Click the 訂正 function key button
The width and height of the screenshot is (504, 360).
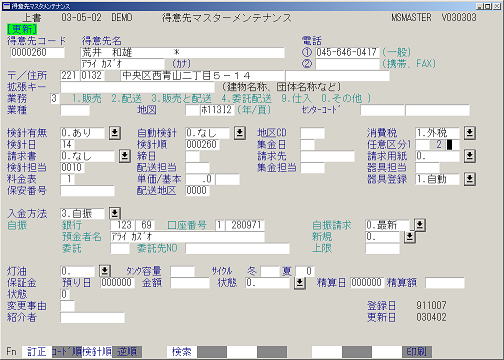37,352
